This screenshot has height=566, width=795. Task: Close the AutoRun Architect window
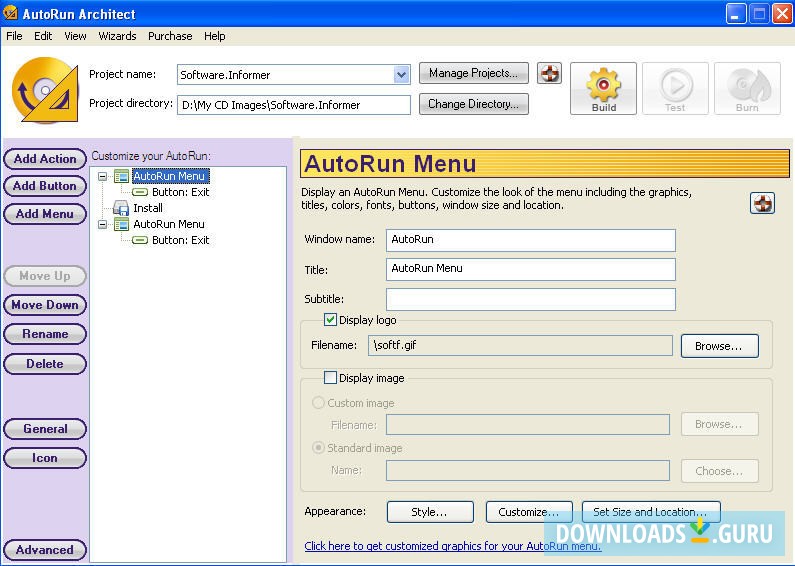click(782, 14)
